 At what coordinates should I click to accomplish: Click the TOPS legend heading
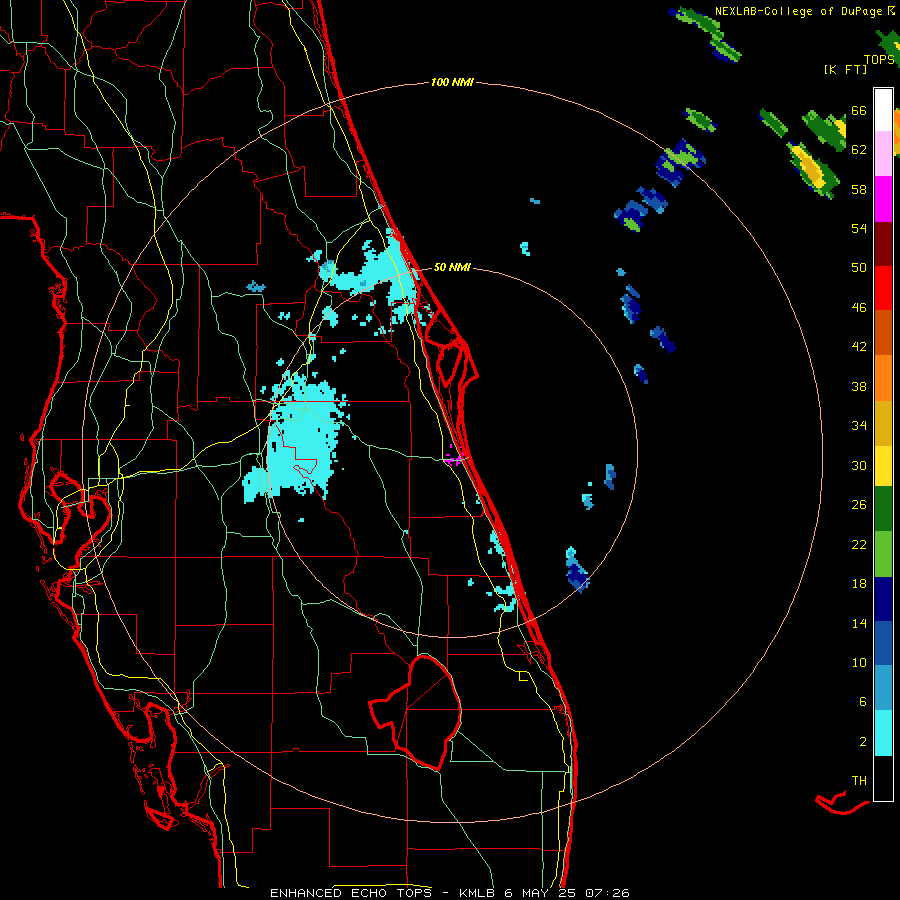[879, 60]
